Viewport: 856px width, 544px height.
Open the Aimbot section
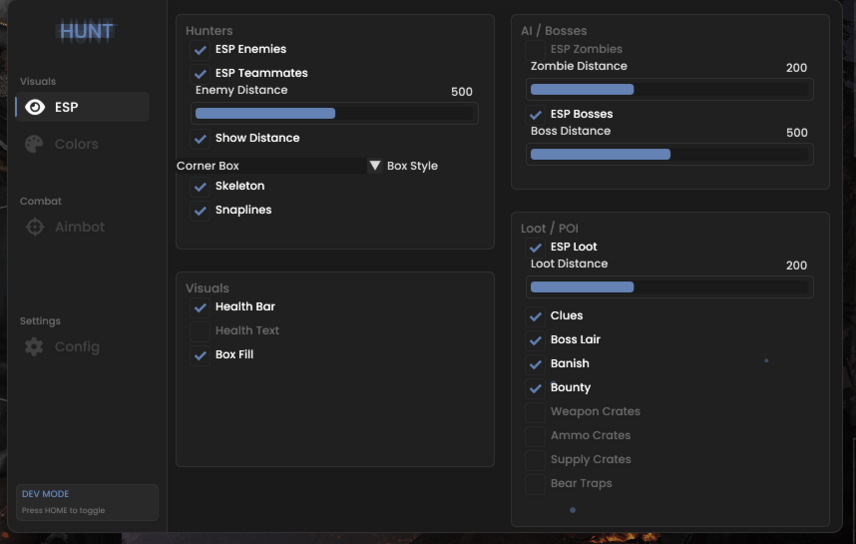point(79,227)
